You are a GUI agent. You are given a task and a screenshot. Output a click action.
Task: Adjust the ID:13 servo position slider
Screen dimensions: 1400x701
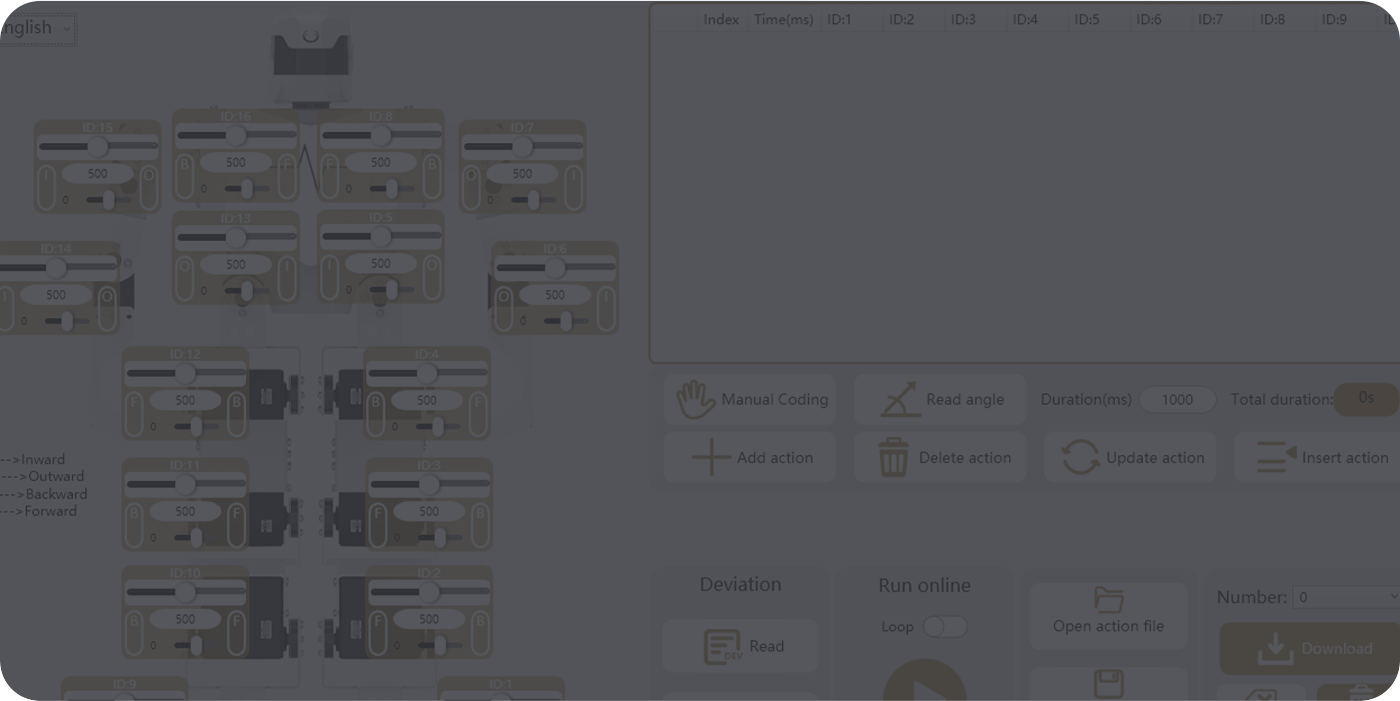pos(236,237)
